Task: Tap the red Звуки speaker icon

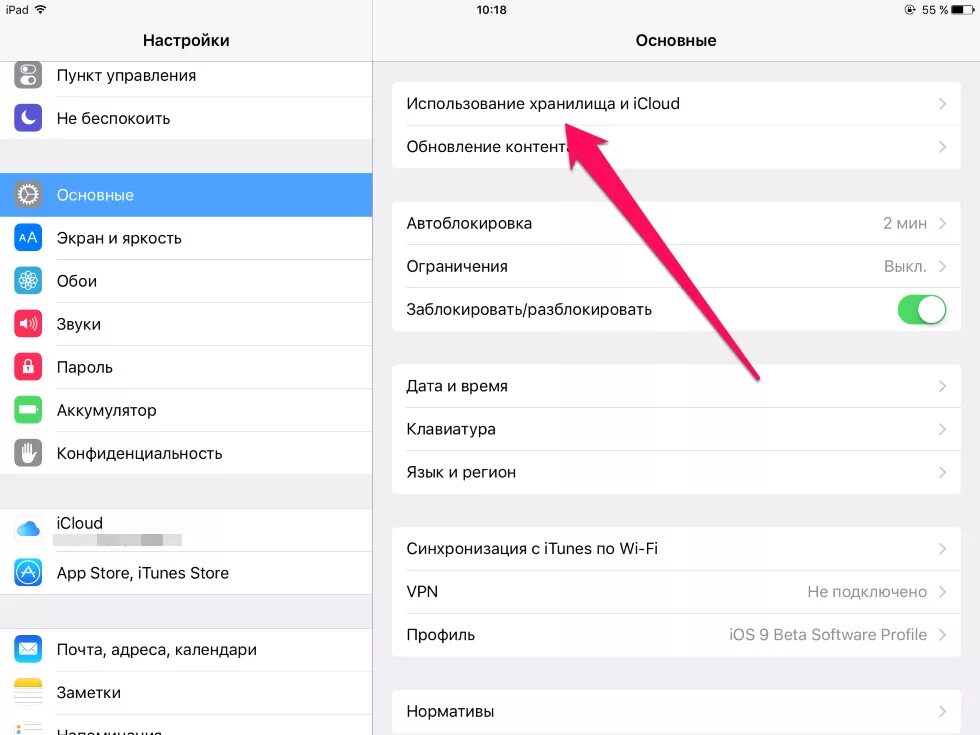Action: point(28,324)
